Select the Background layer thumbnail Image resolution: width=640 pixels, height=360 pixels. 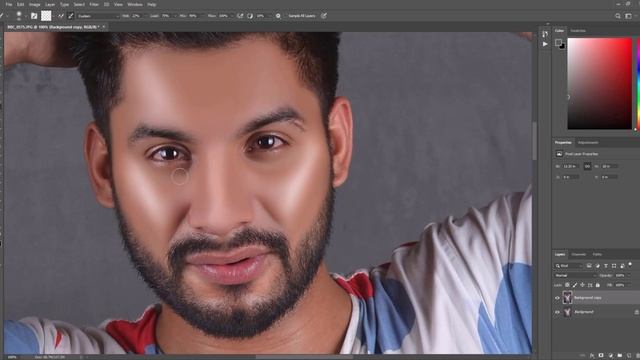coord(567,312)
